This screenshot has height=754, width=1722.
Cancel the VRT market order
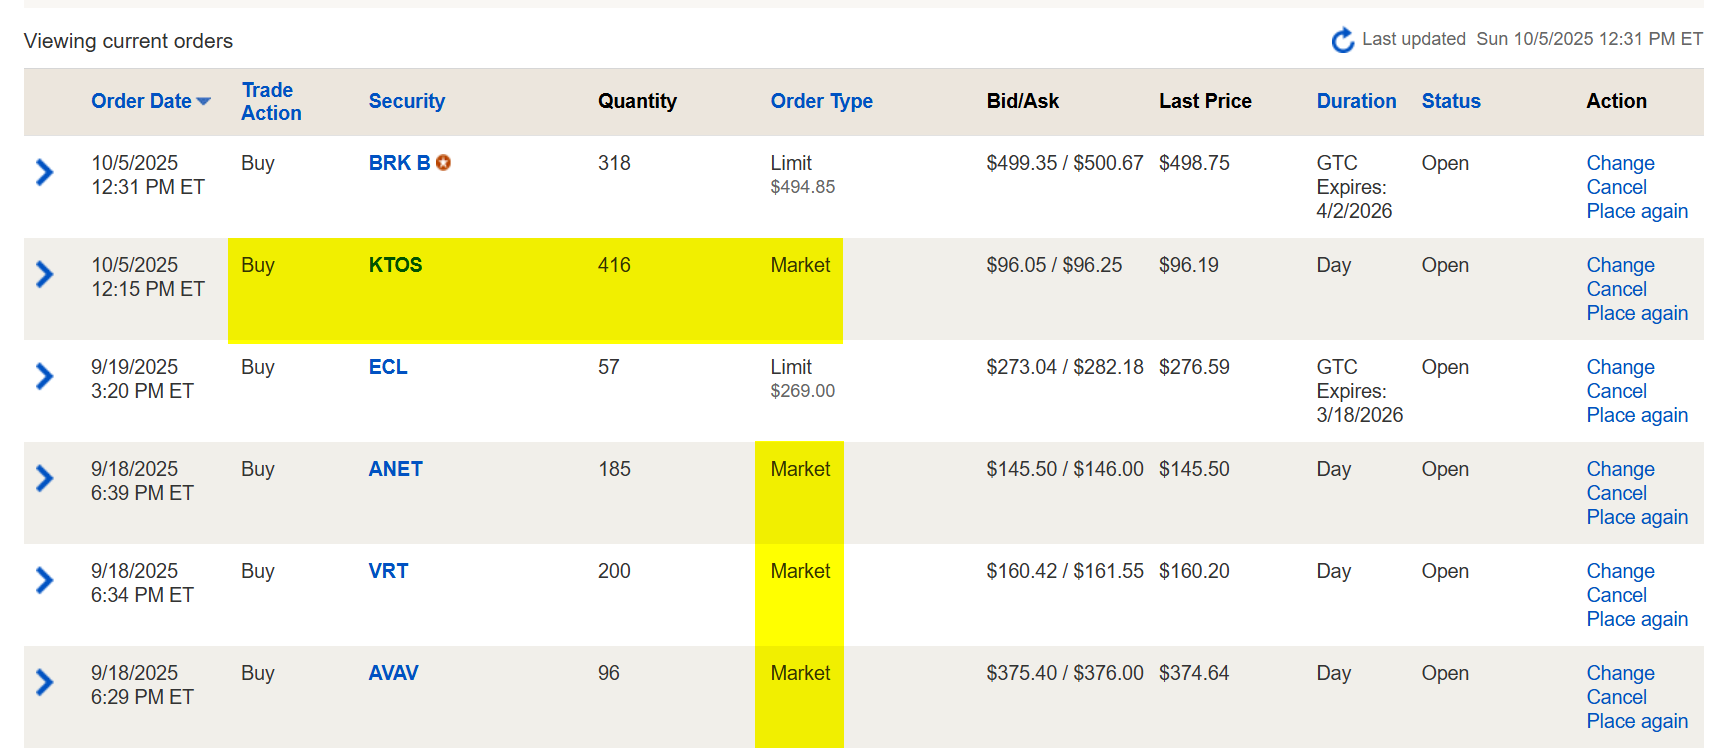[x=1616, y=595]
